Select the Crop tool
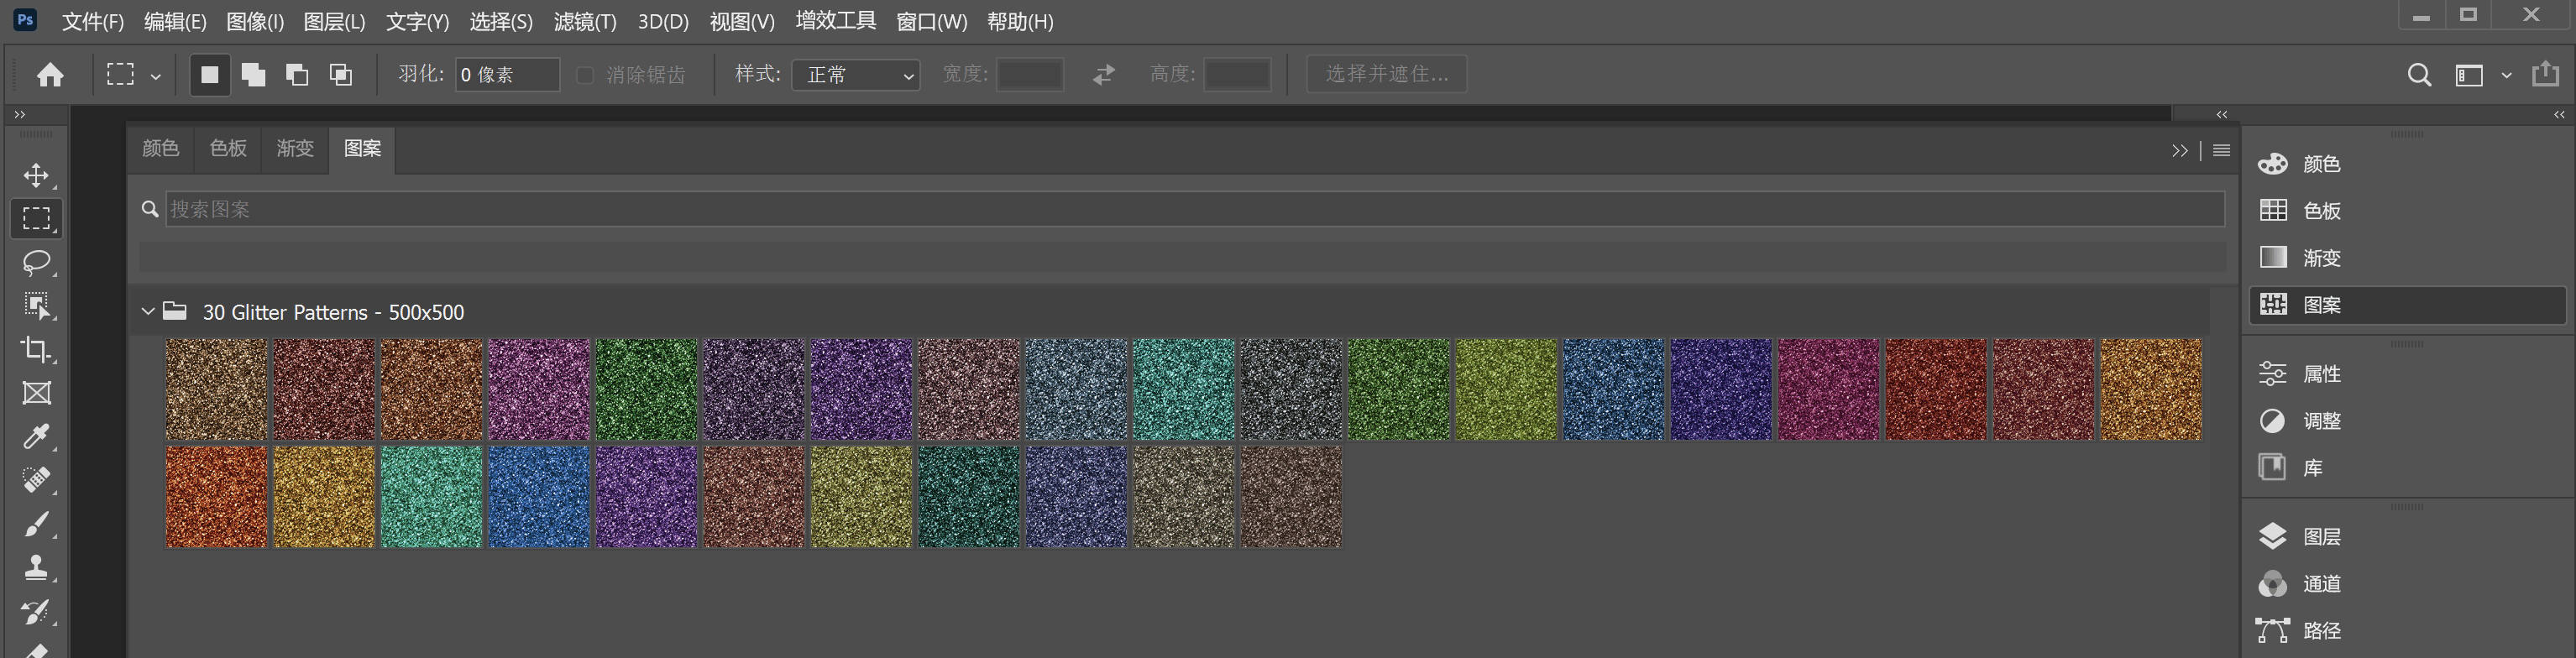This screenshot has width=2576, height=658. coord(36,349)
